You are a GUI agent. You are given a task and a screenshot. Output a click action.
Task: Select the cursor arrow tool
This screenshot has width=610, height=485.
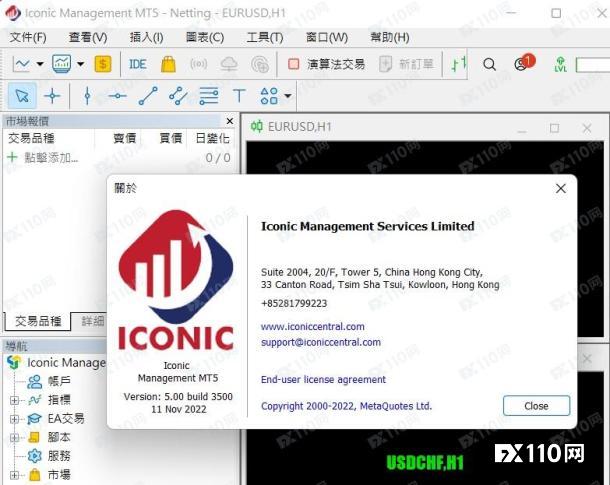click(22, 96)
